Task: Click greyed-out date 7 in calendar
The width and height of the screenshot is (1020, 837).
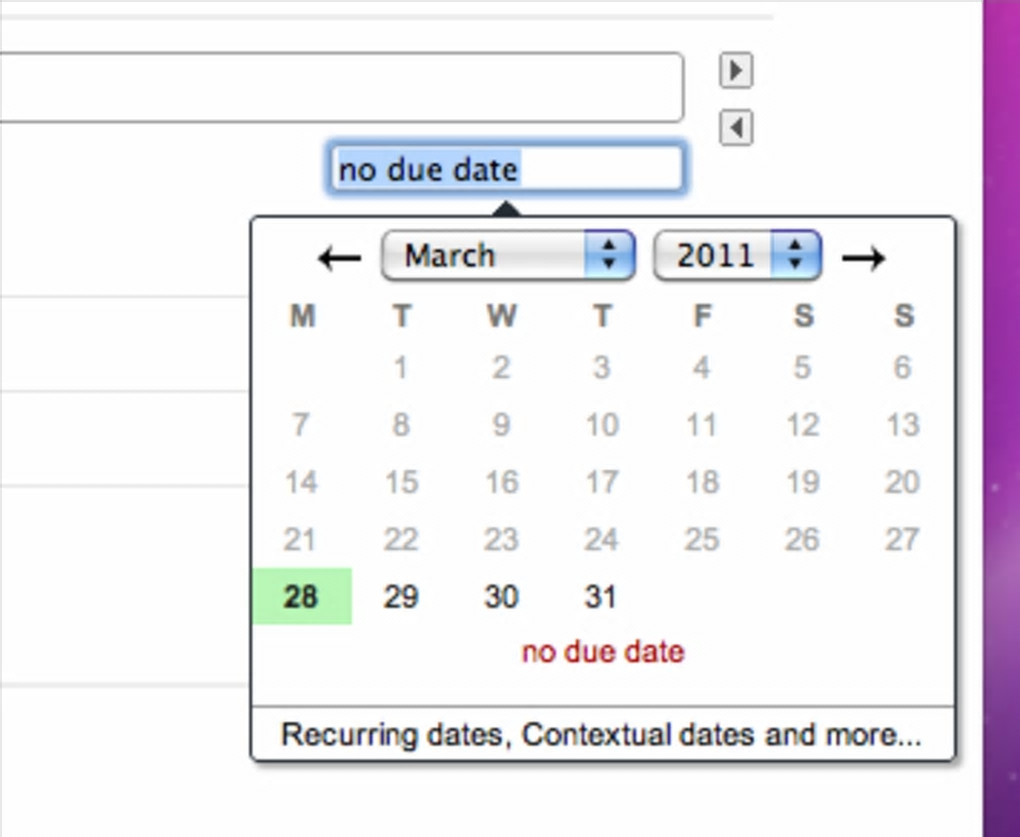Action: point(301,425)
